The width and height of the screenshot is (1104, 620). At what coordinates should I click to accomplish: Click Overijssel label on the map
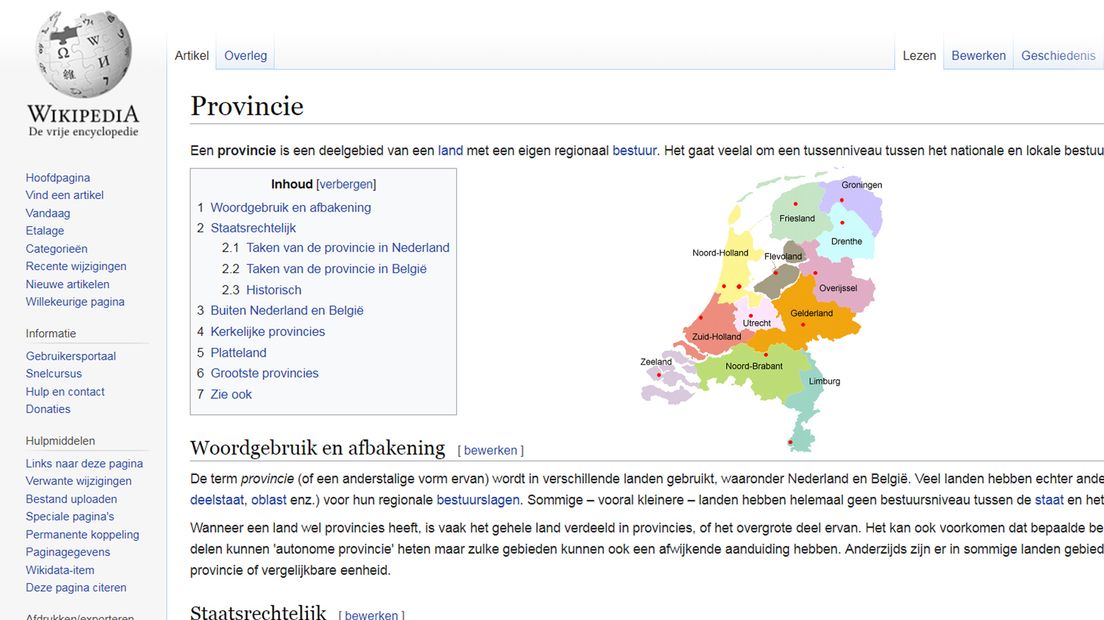click(x=838, y=288)
